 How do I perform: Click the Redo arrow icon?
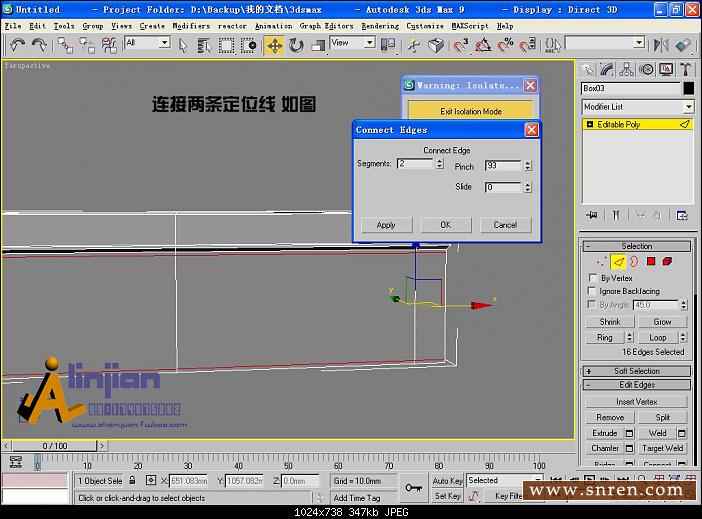[x=40, y=45]
